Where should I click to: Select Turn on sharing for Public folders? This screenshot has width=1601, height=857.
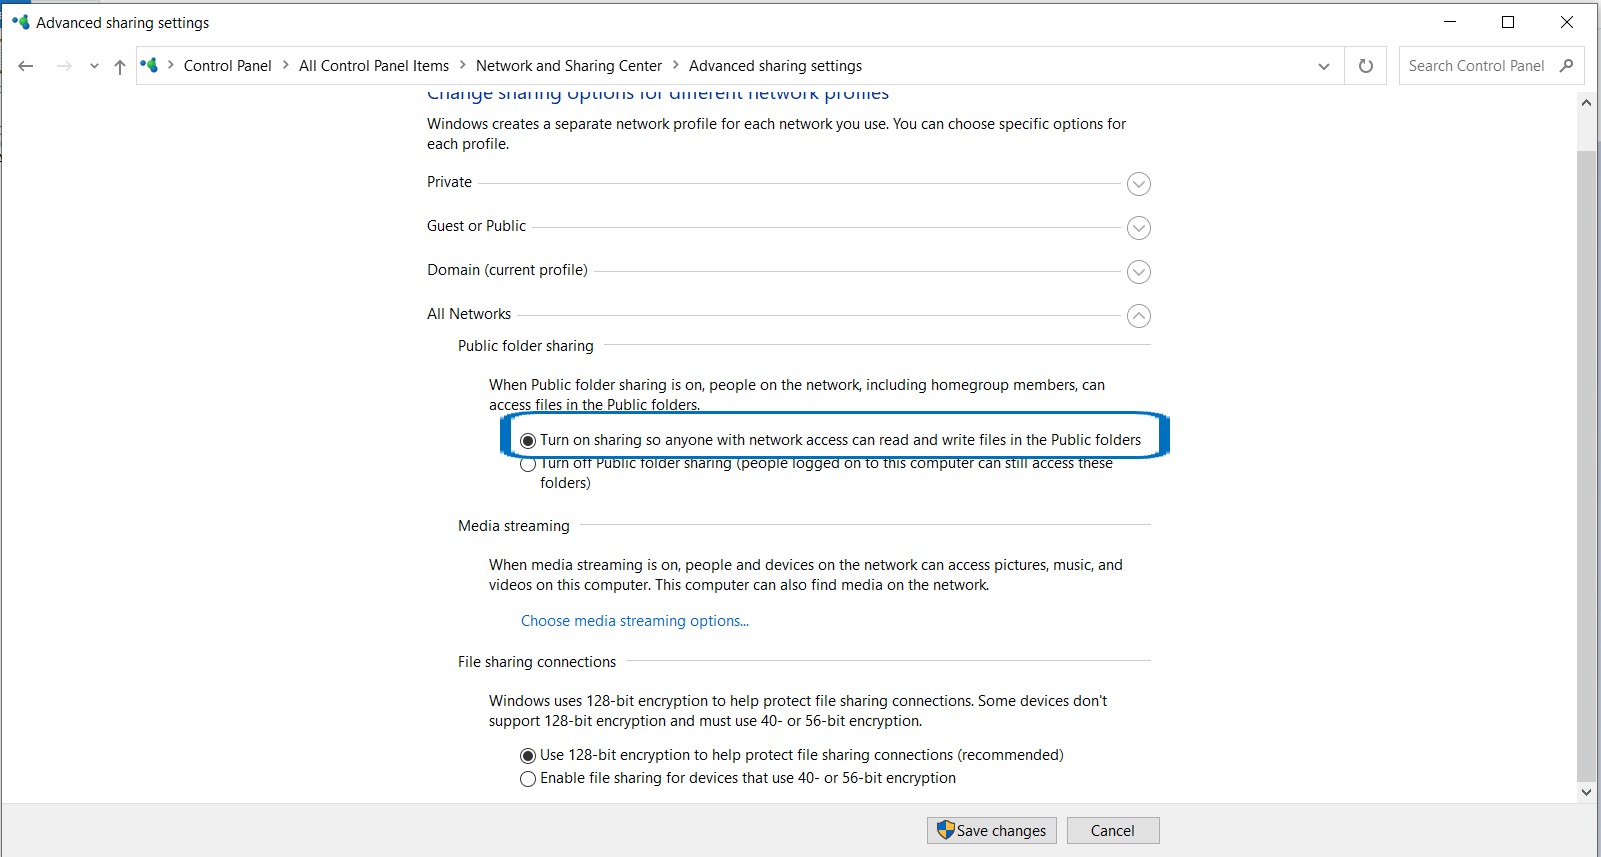[528, 441]
